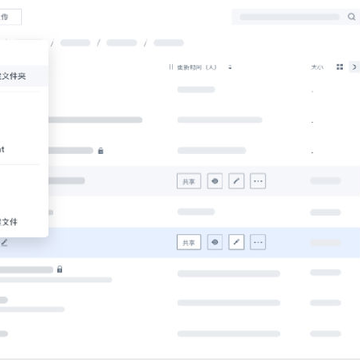Click the button ending in 作

(10, 17)
